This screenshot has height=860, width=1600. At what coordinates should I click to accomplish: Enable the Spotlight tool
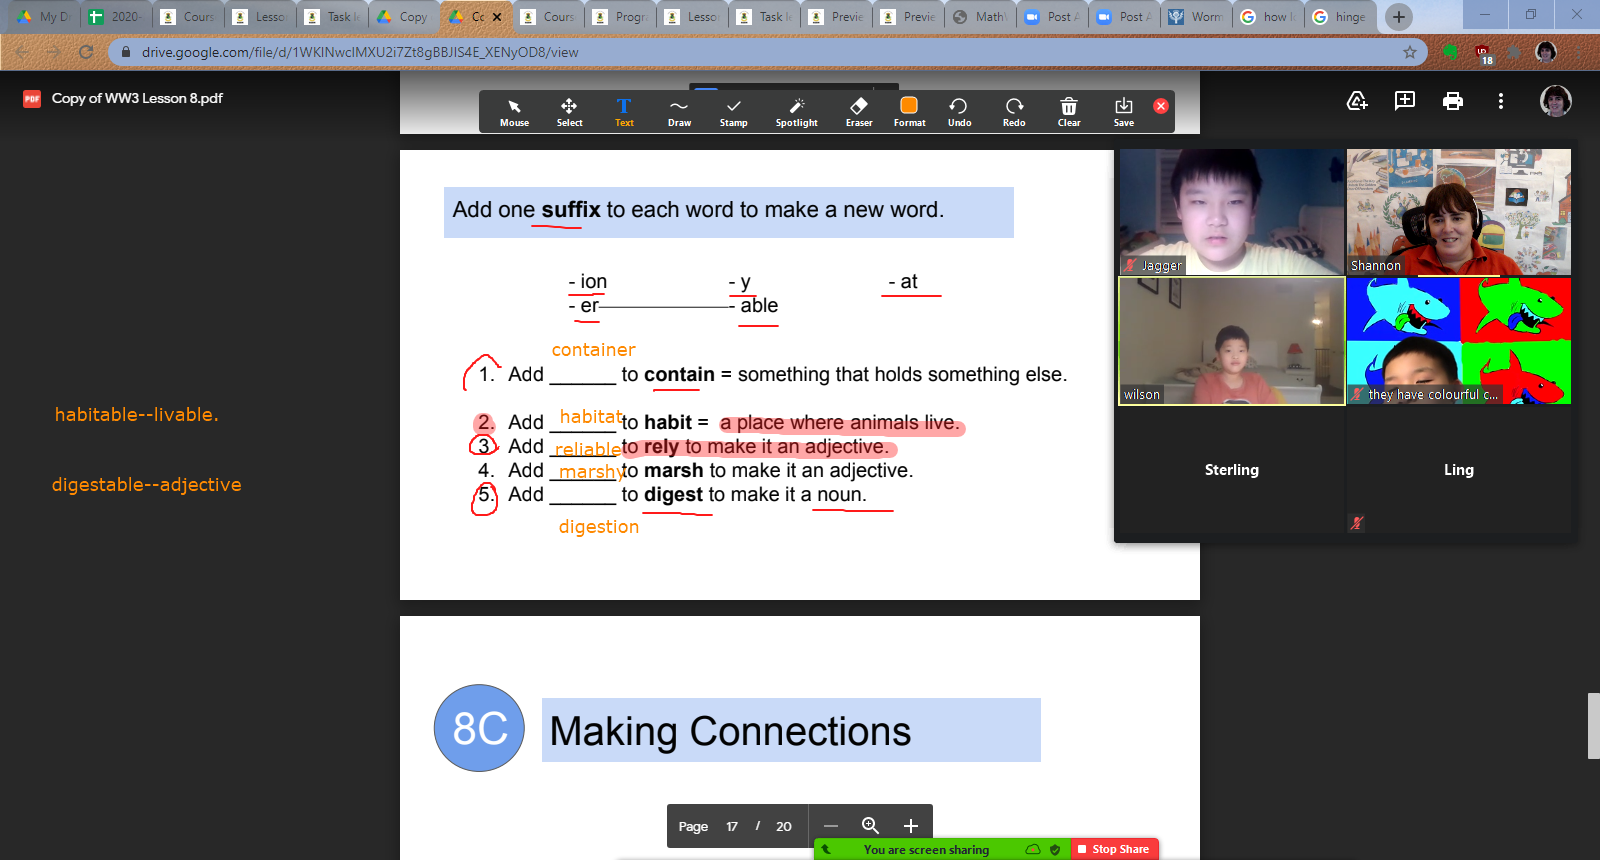(797, 112)
